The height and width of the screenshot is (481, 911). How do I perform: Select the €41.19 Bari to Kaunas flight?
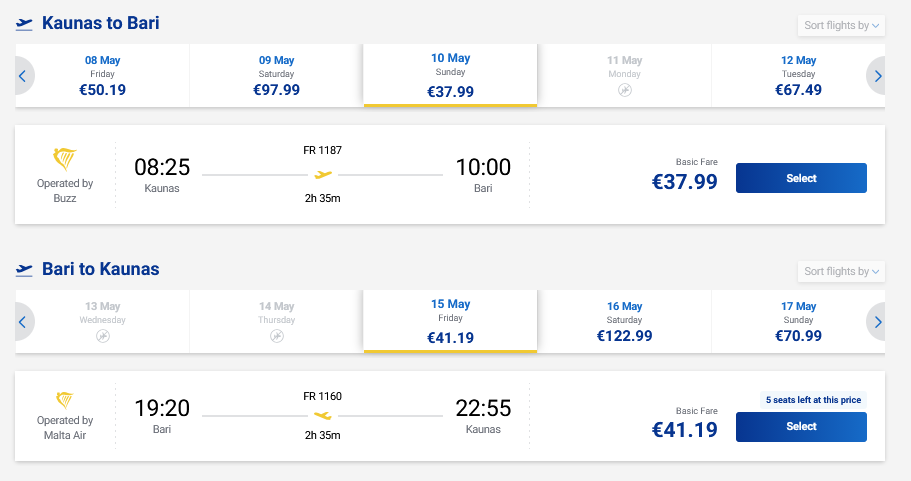801,426
